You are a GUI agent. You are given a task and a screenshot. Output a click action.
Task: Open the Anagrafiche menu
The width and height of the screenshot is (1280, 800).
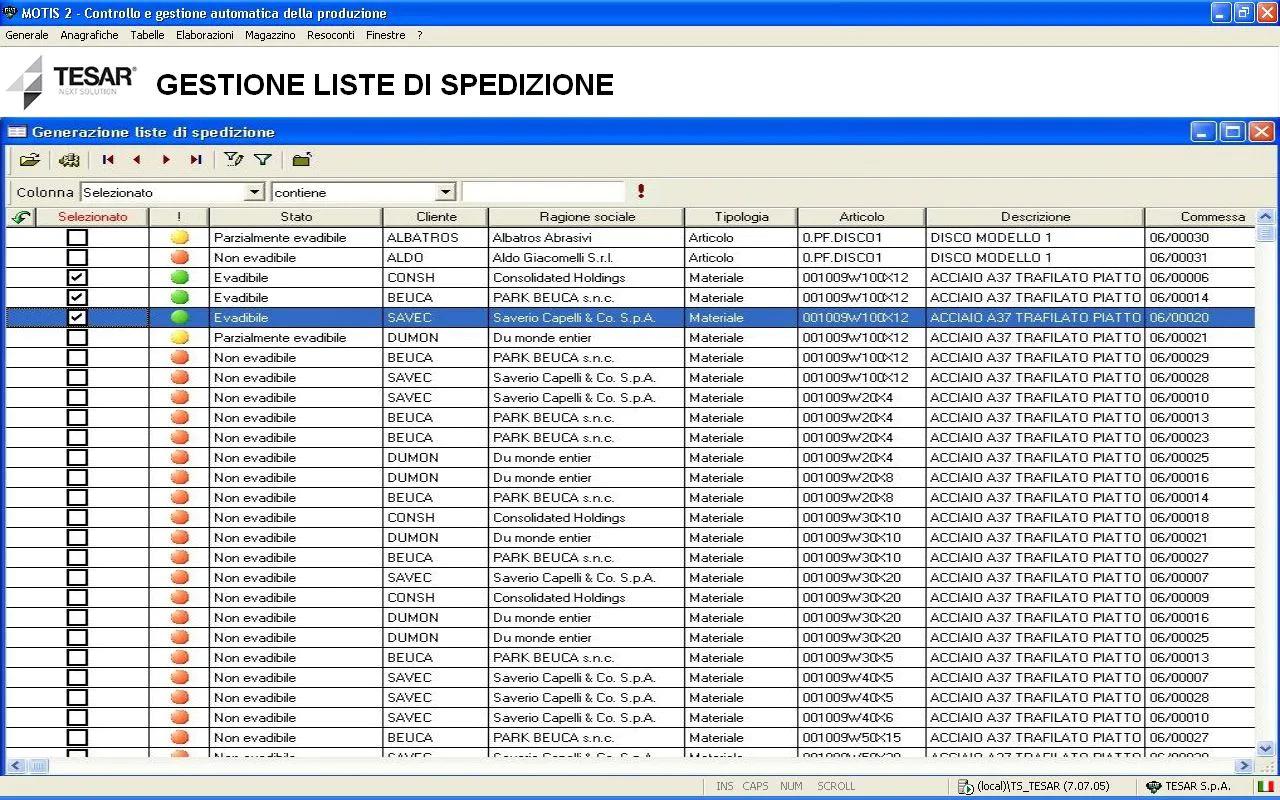(89, 35)
